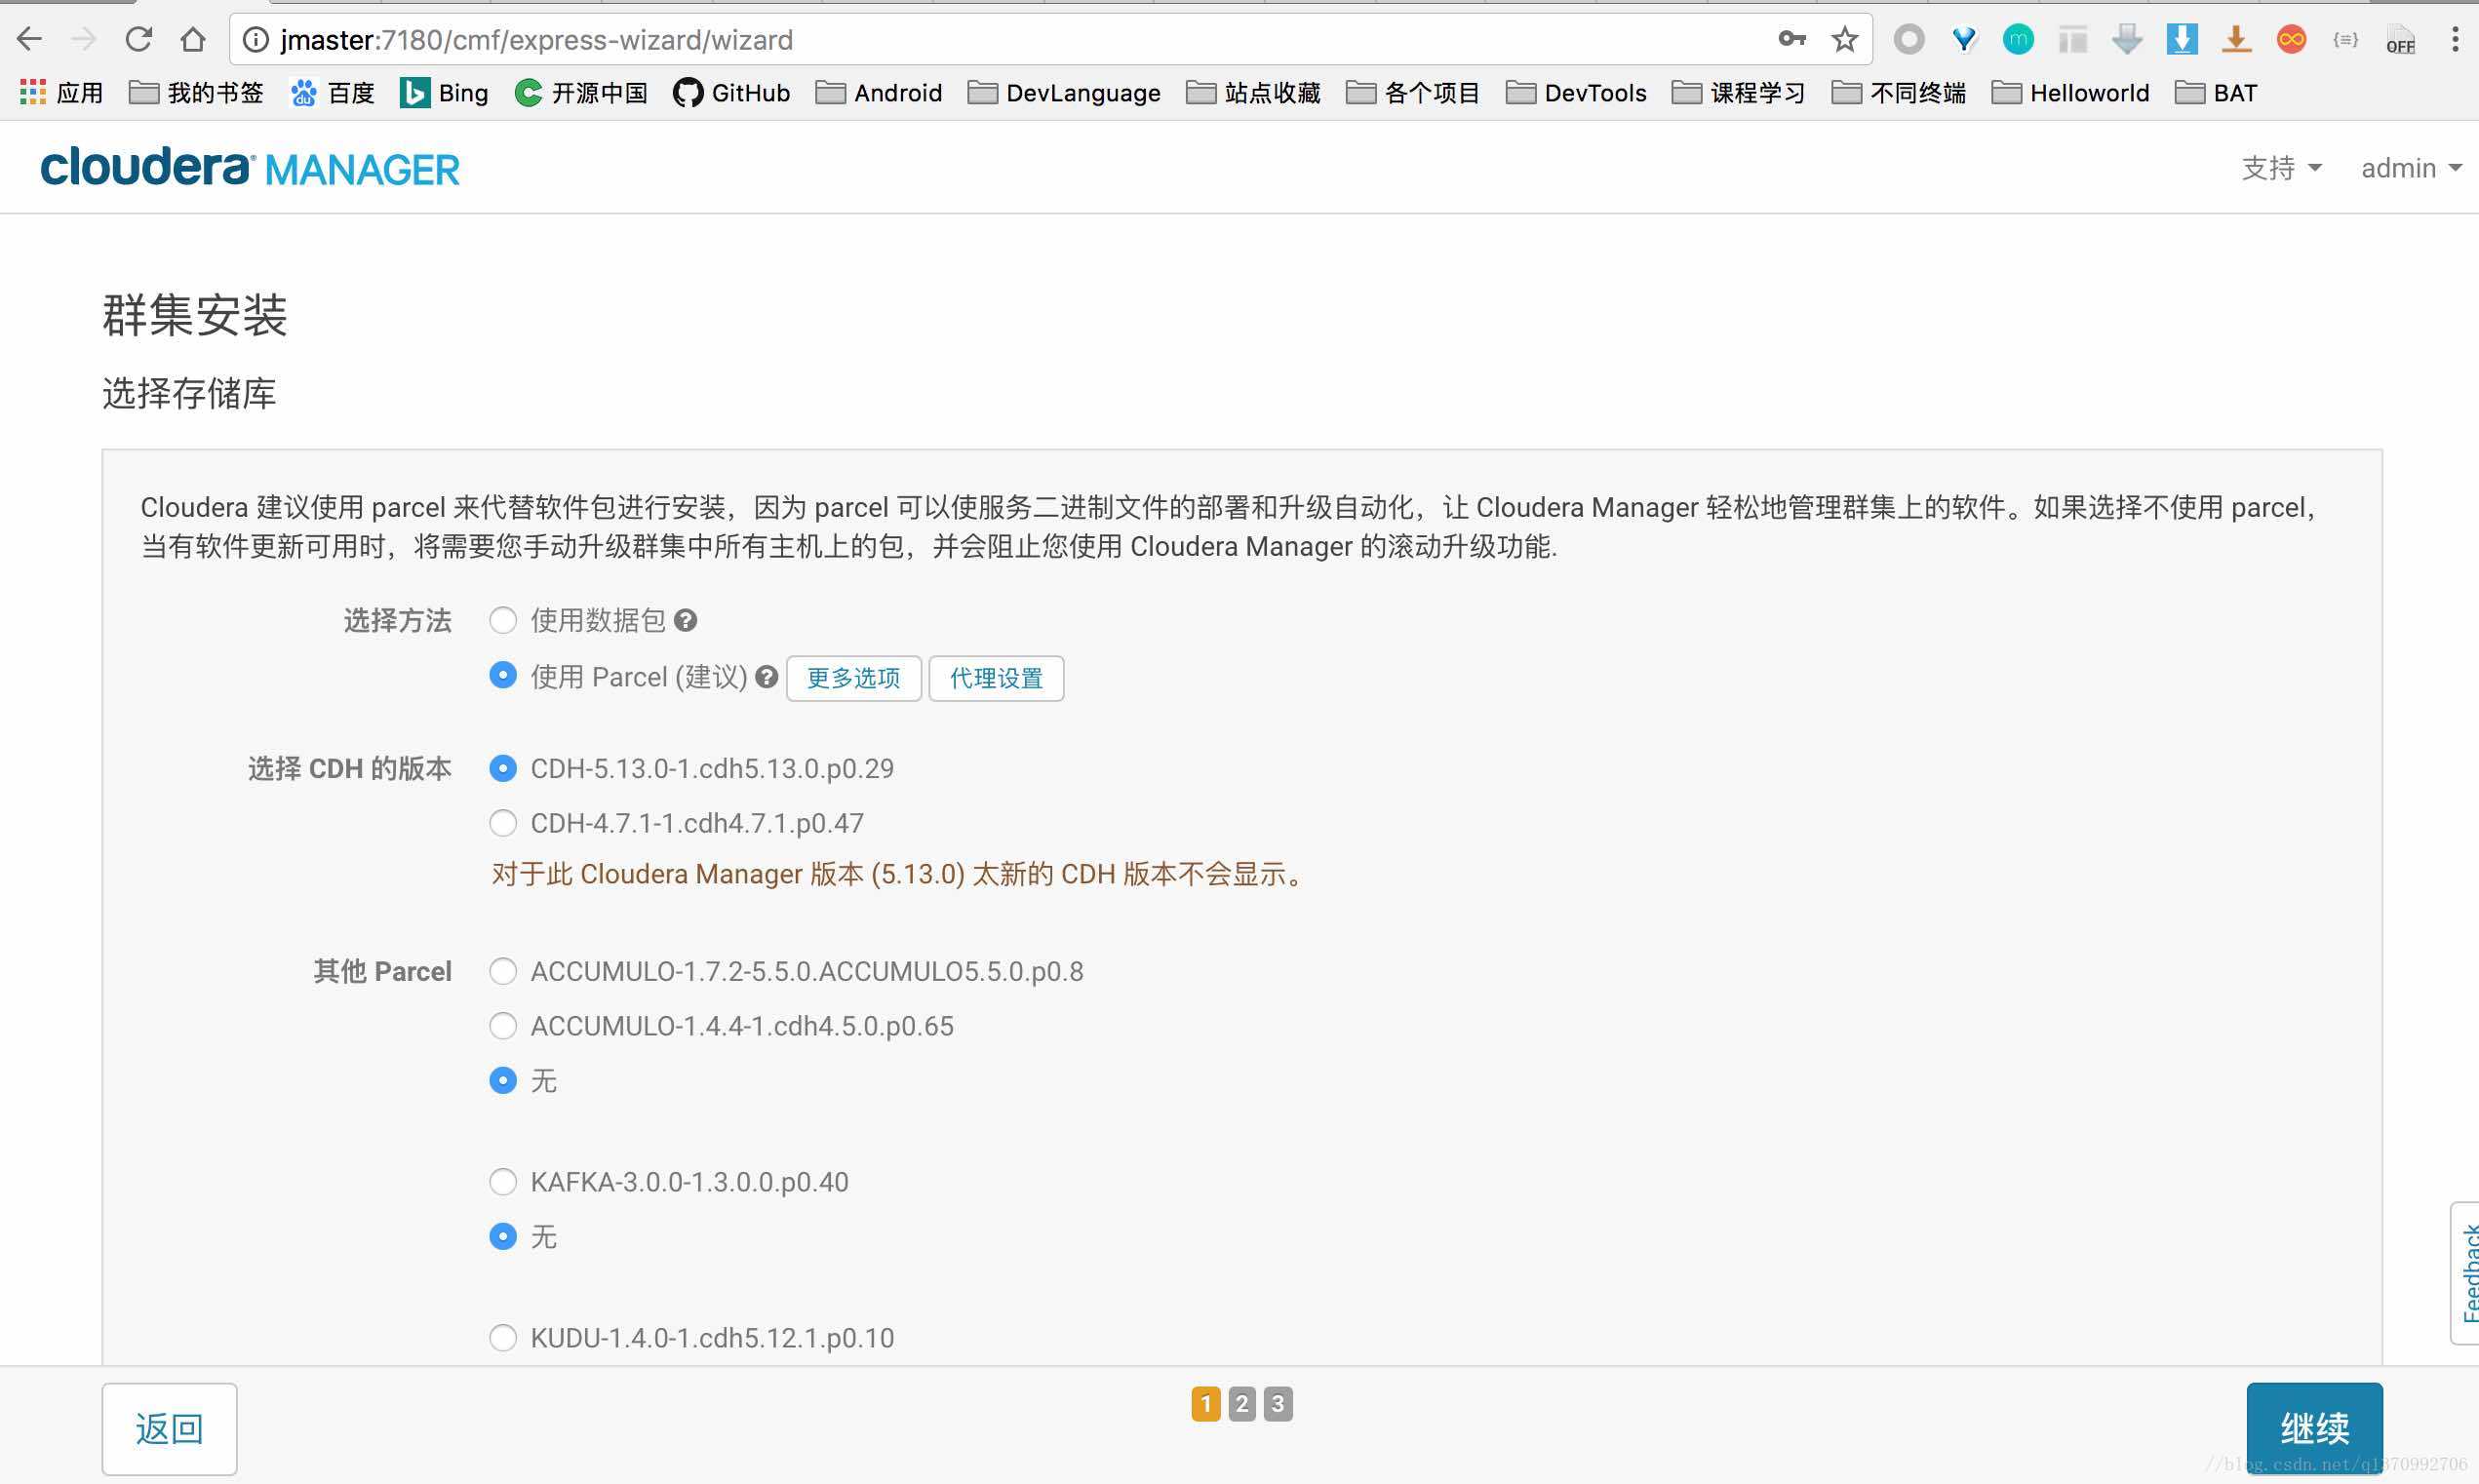The width and height of the screenshot is (2479, 1484).
Task: Open the curly braces extension icon
Action: point(2345,40)
